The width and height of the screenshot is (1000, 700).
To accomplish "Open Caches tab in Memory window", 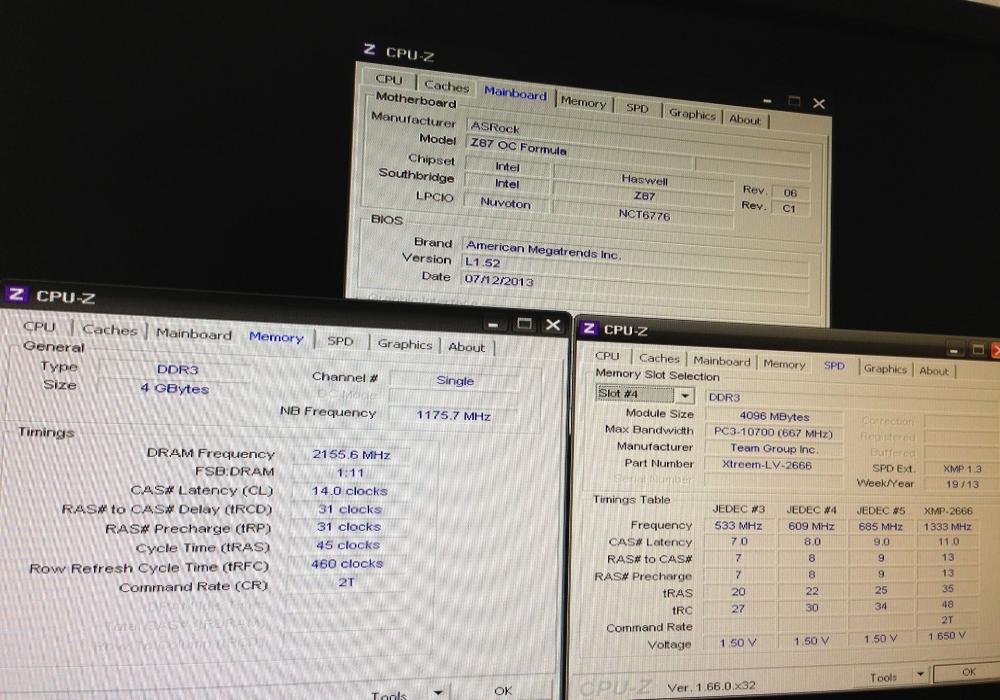I will click(110, 330).
